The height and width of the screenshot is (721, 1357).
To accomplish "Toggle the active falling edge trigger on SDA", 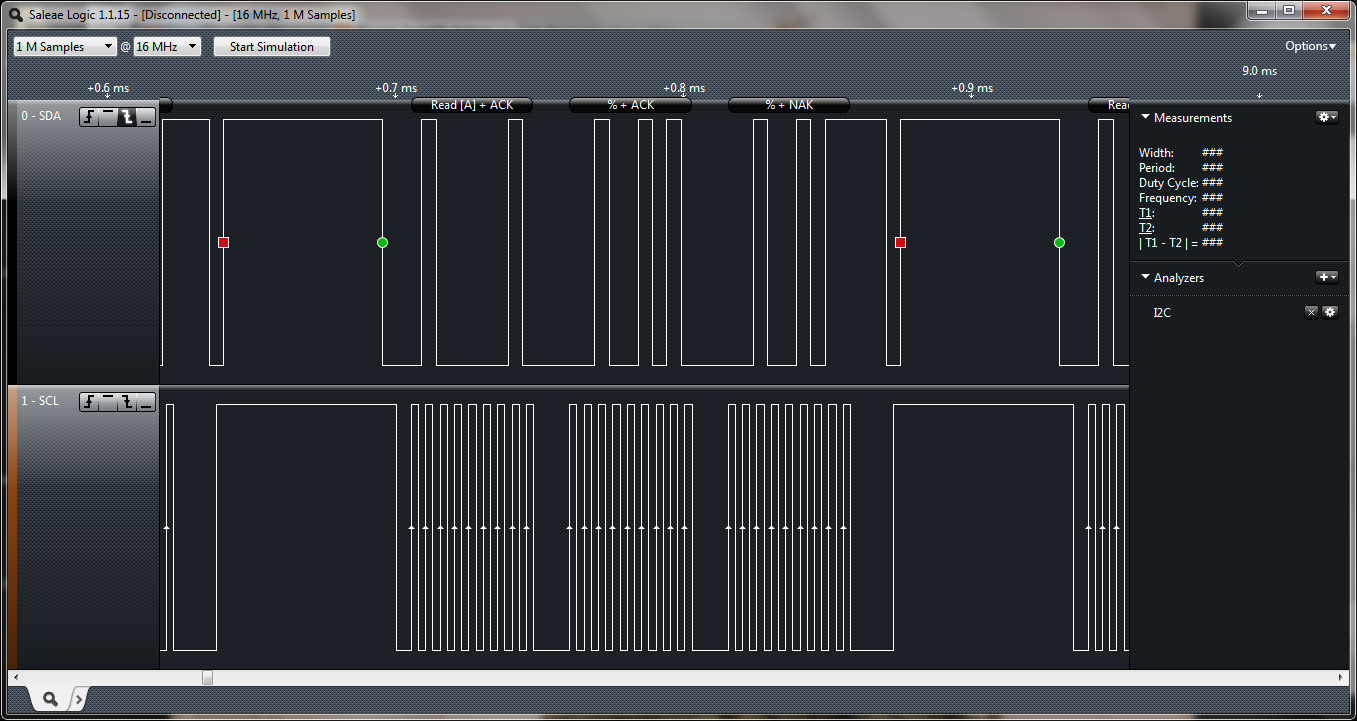I will [127, 117].
